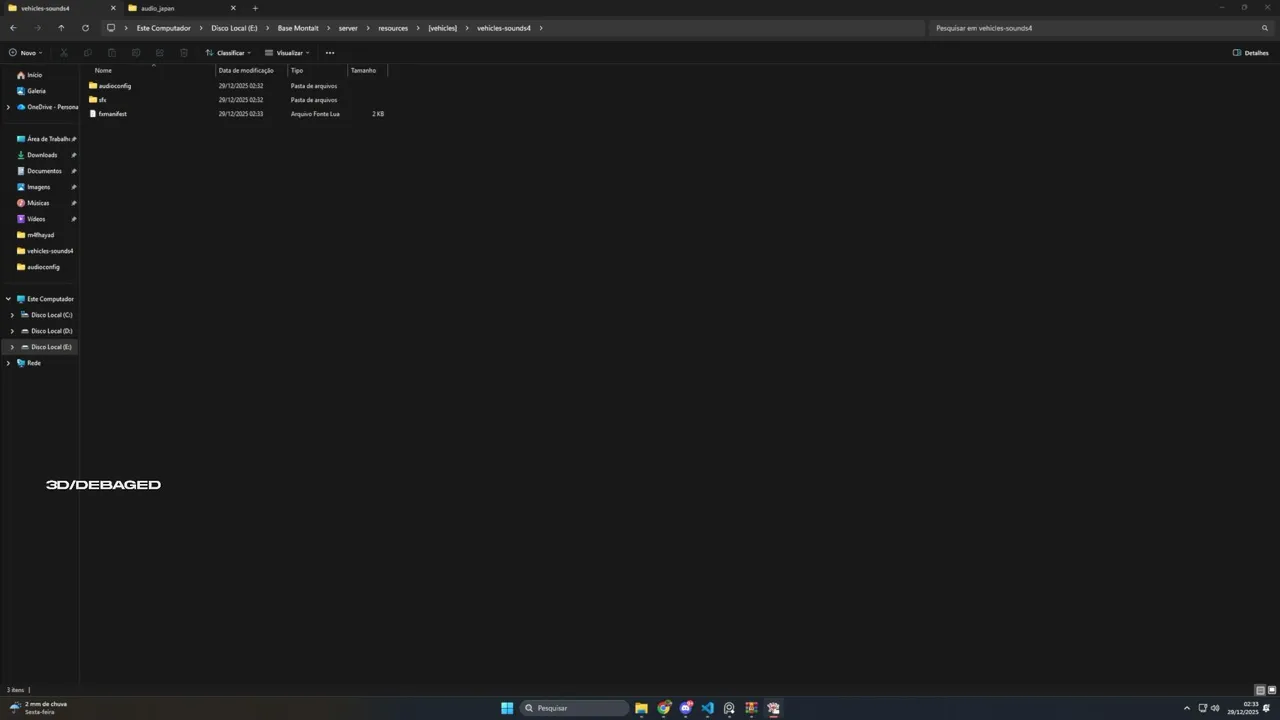Go back to the previous folder
This screenshot has width=1280, height=720.
(x=13, y=28)
